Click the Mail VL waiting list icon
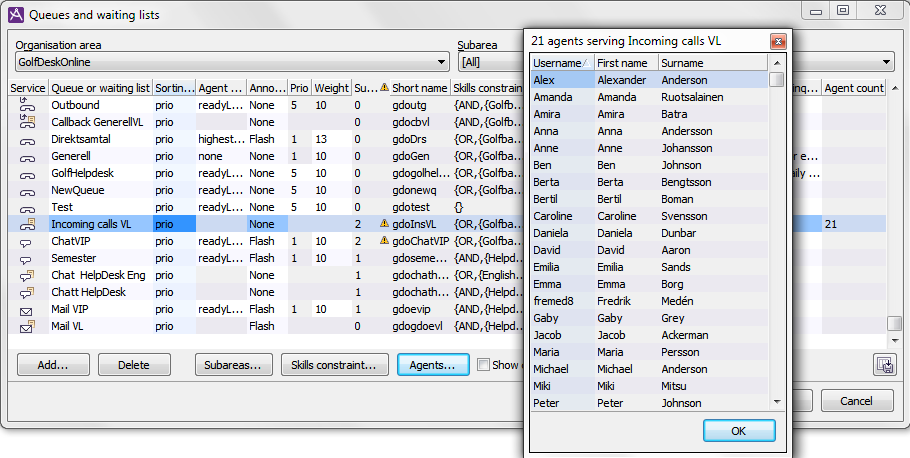The height and width of the screenshot is (458, 910). (27, 326)
